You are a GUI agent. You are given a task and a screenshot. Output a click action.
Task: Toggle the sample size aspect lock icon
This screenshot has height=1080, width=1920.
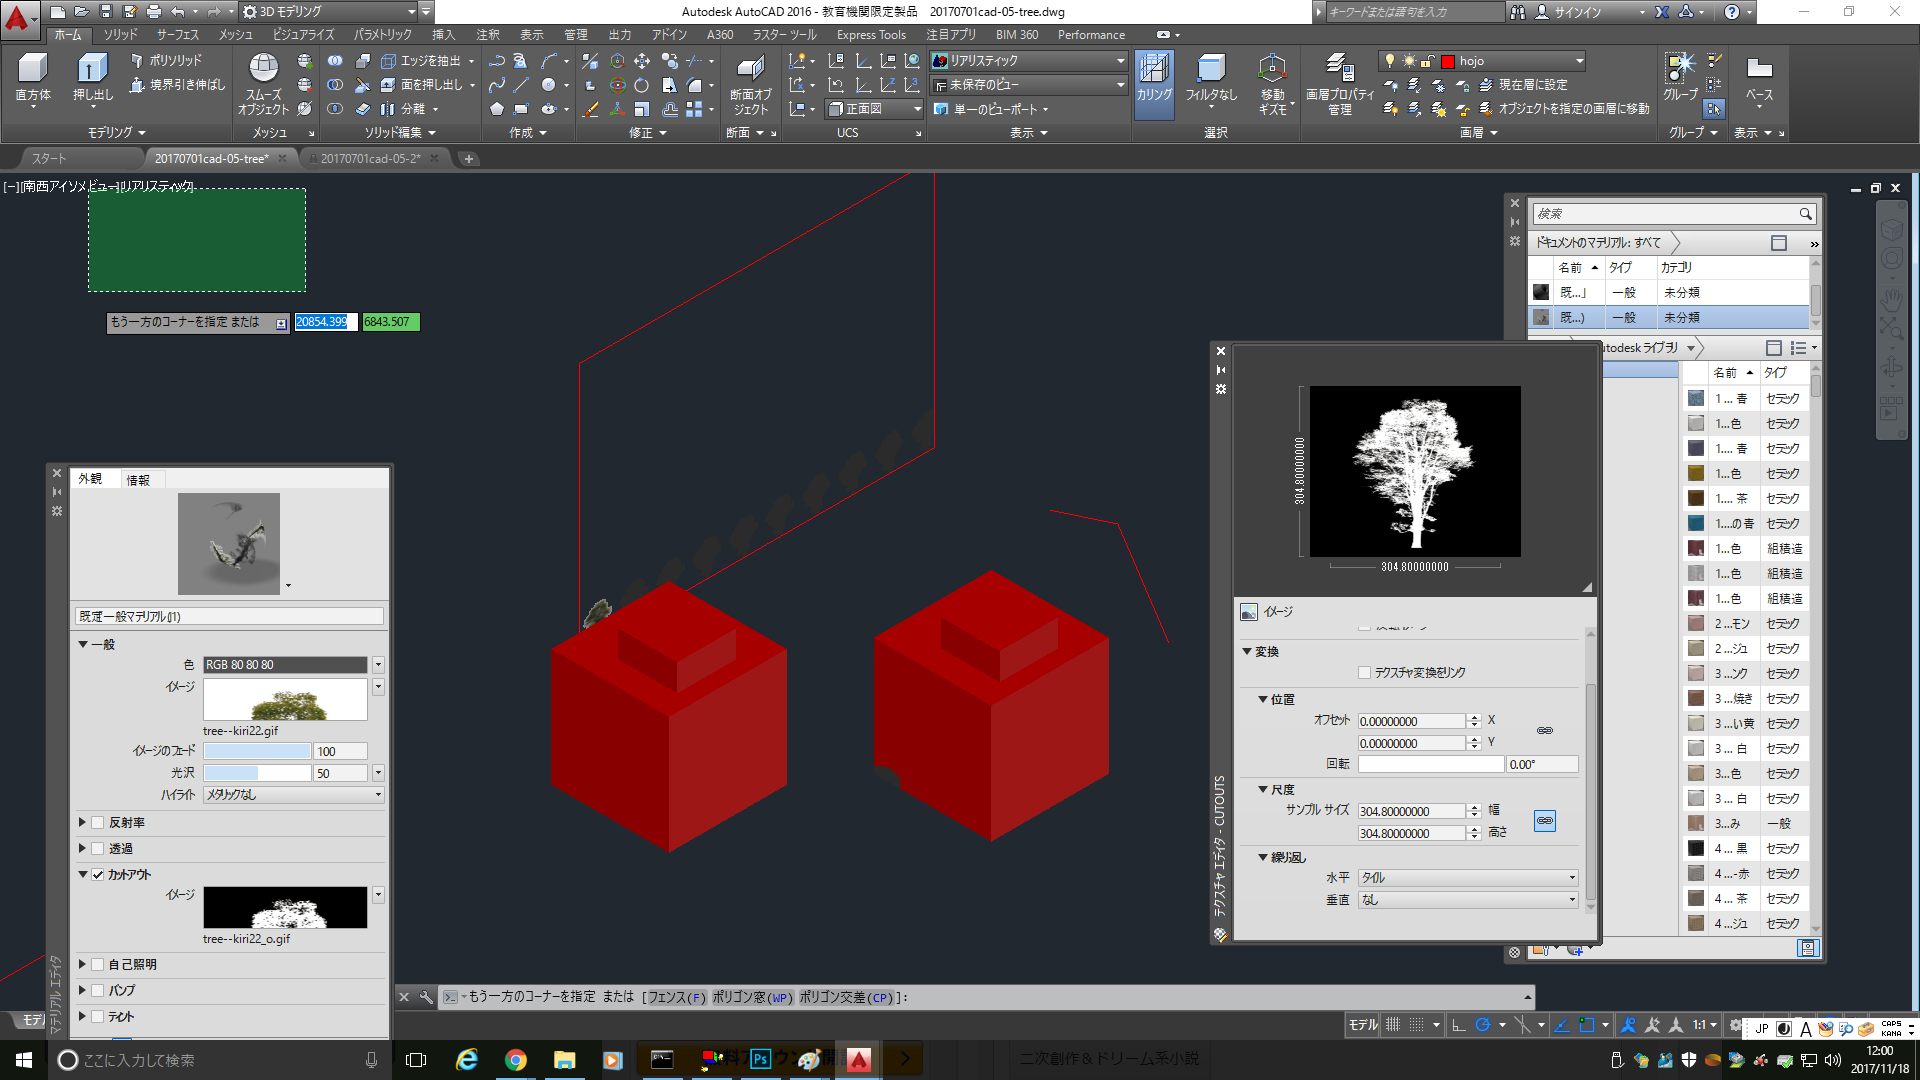(1544, 821)
